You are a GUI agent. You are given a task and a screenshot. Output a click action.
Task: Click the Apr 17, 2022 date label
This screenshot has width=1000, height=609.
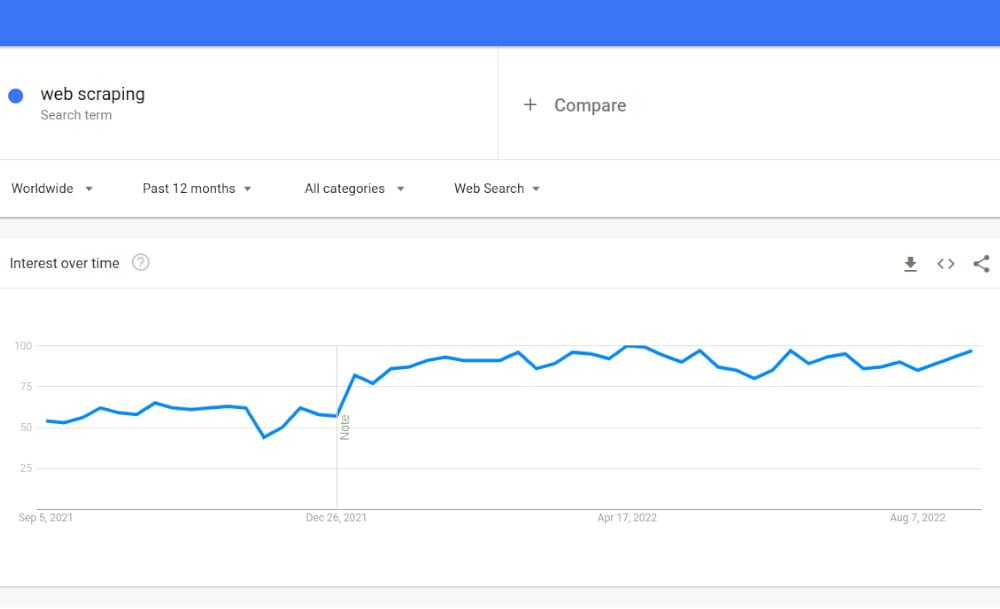click(626, 518)
